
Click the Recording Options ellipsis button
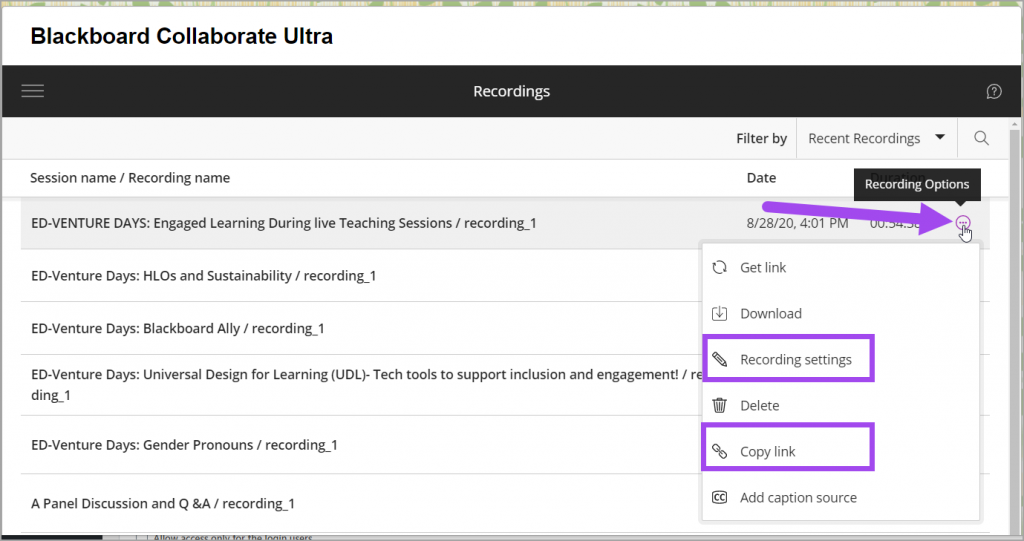coord(962,223)
